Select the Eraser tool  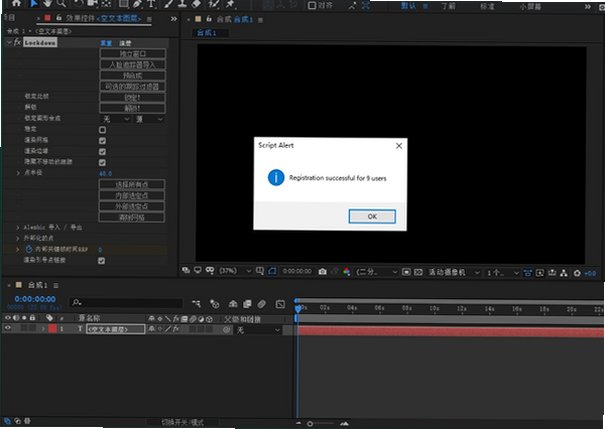(x=196, y=4)
